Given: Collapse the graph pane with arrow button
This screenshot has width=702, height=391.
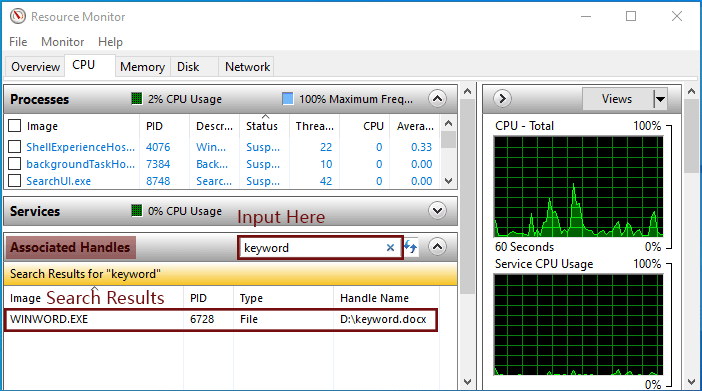Looking at the screenshot, I should tap(502, 99).
